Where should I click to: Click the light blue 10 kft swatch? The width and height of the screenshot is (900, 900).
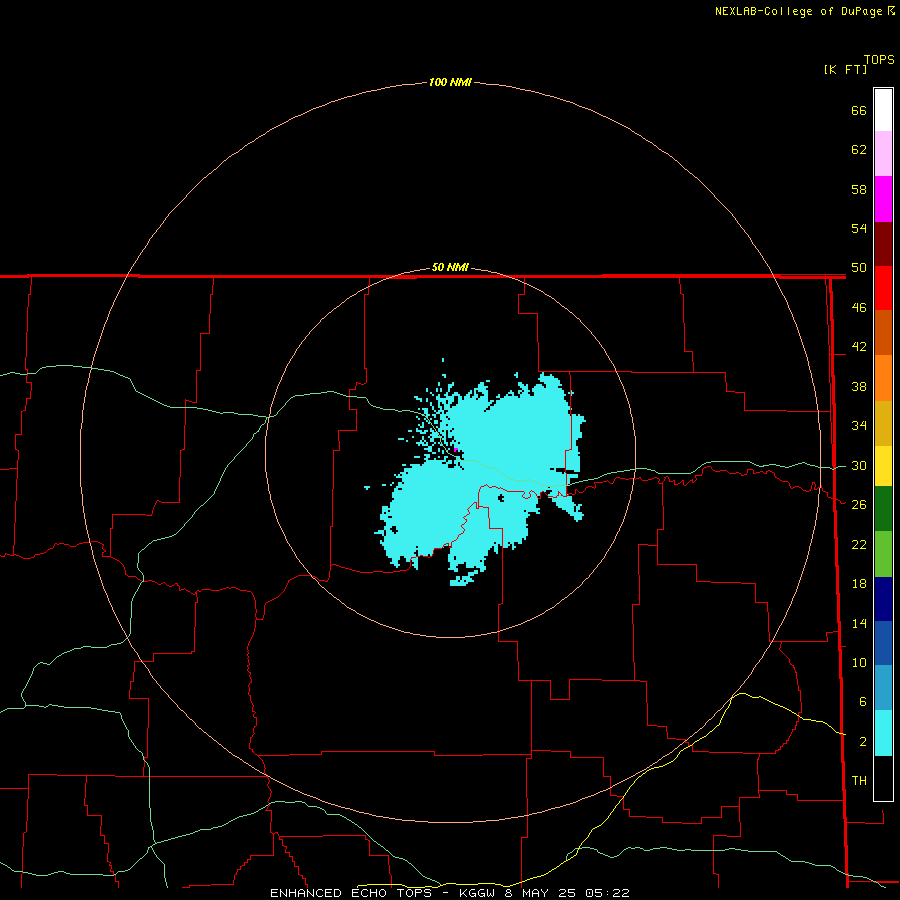coord(883,688)
